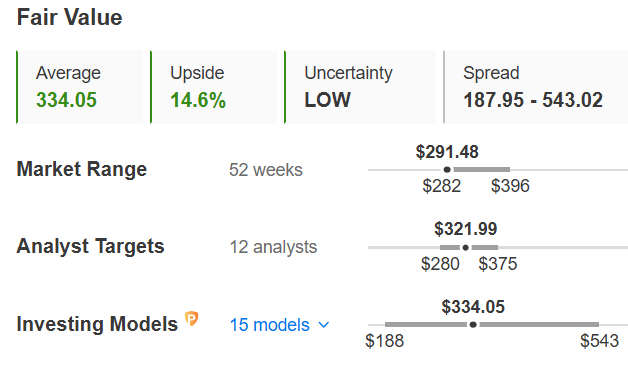Image resolution: width=628 pixels, height=370 pixels.
Task: Click the Investing Models label
Action: tap(97, 324)
